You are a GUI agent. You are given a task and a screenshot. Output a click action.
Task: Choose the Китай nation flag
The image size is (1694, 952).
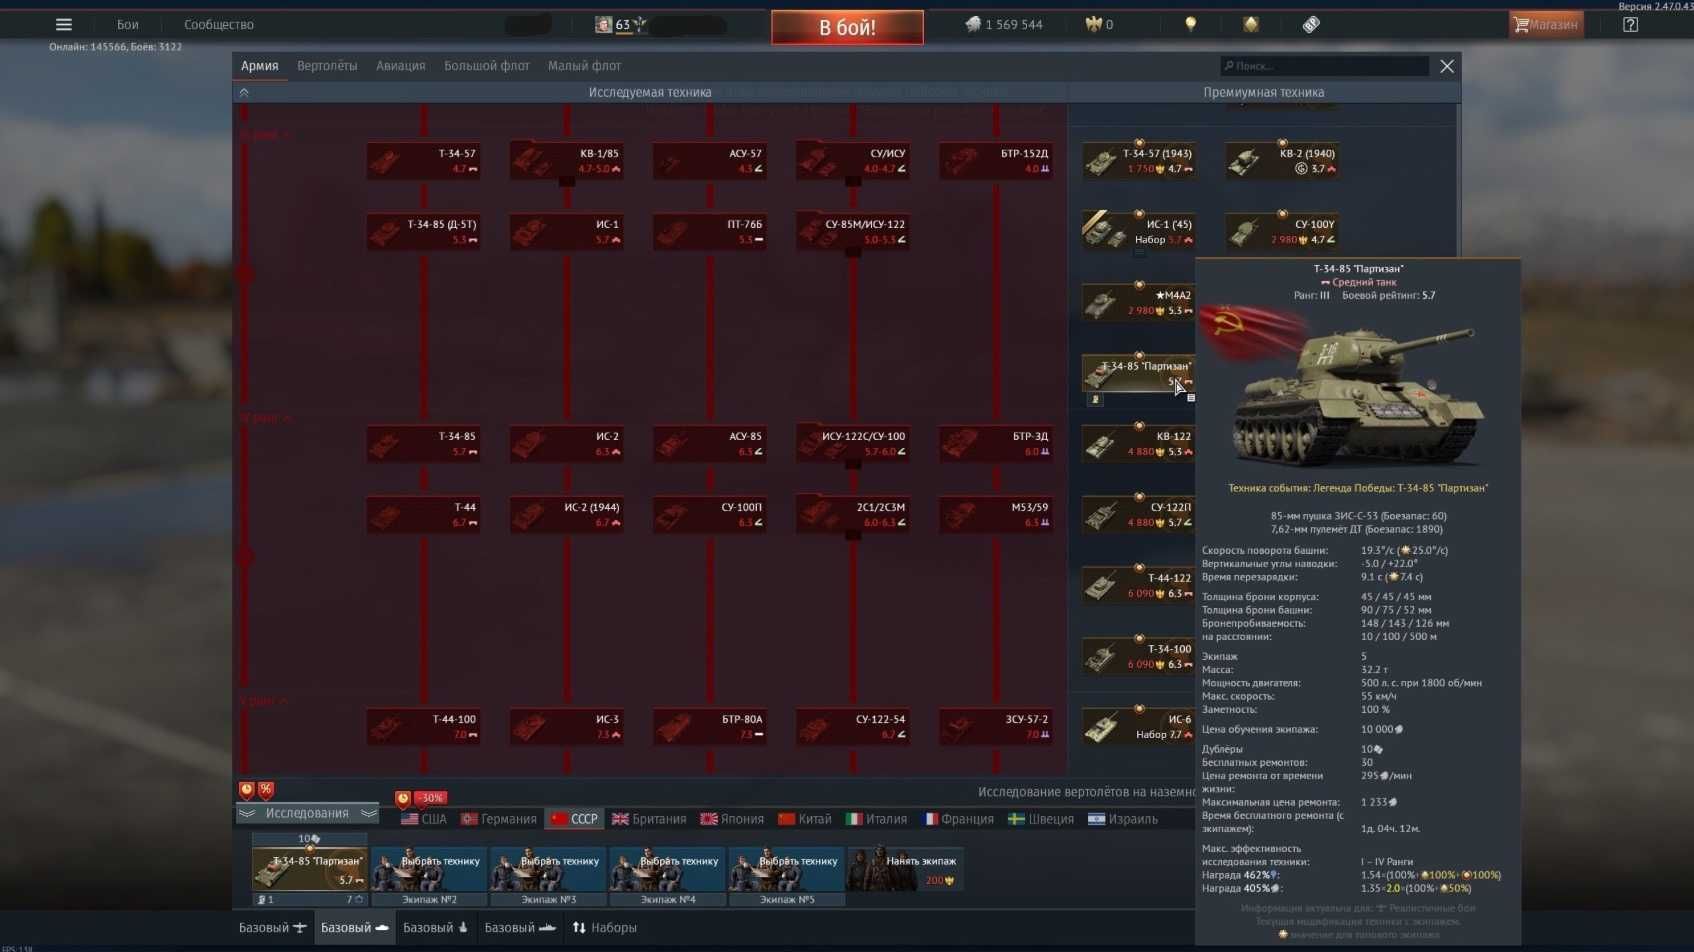point(805,819)
